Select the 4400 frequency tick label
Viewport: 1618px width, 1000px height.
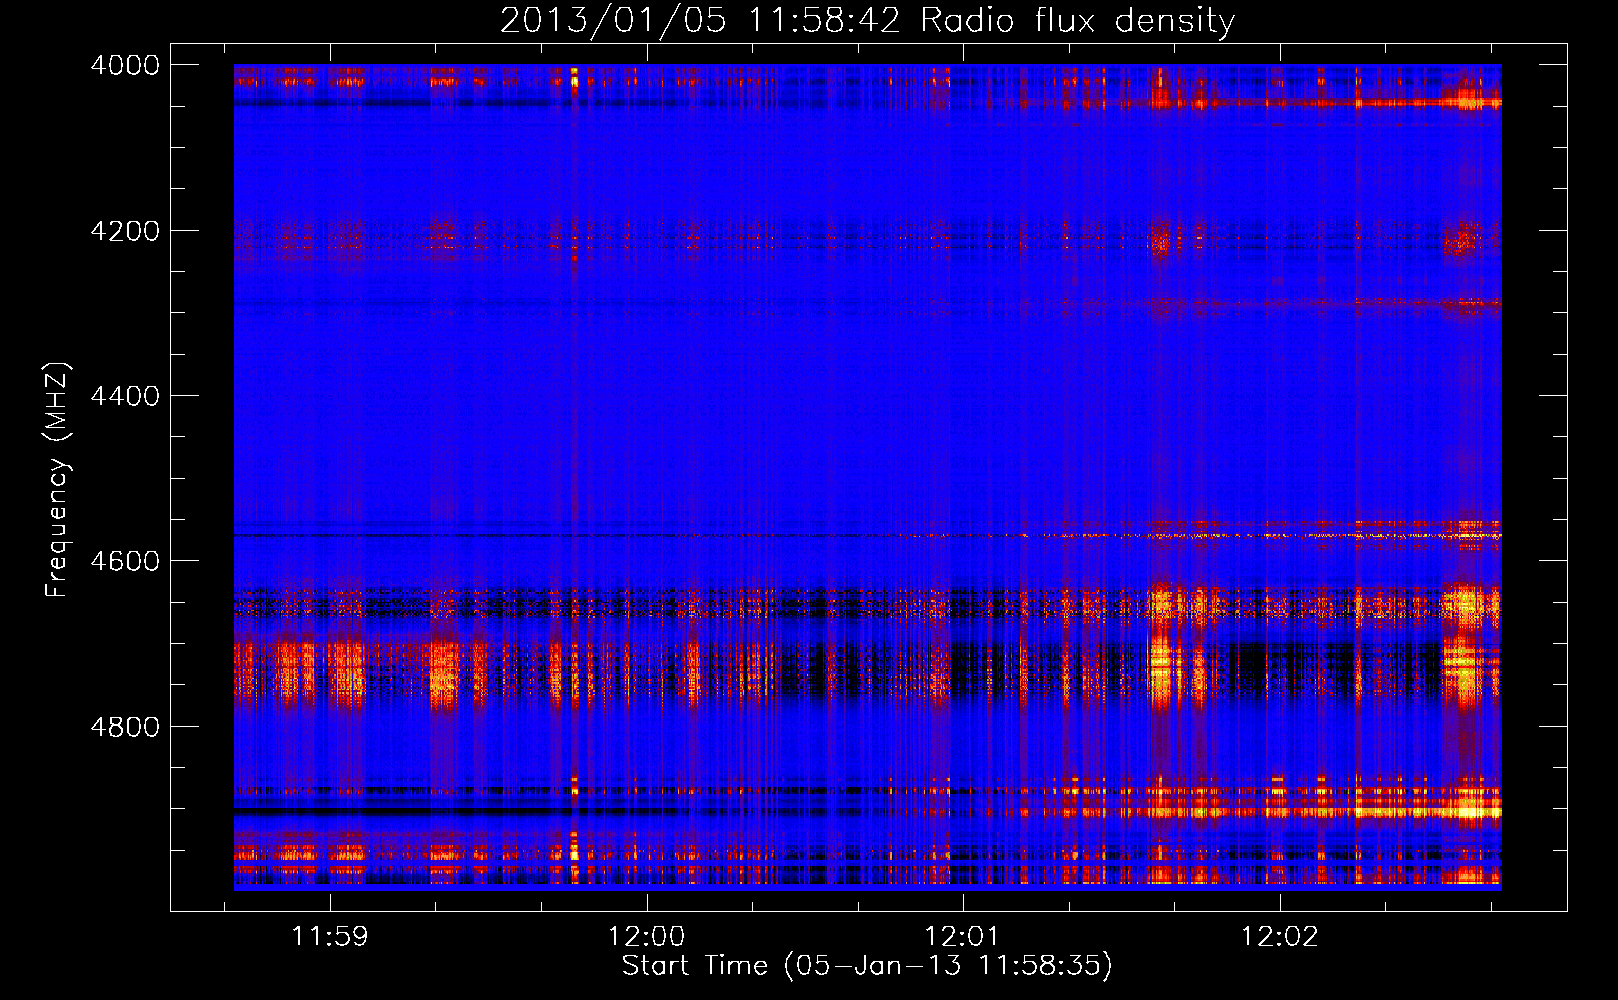point(125,396)
